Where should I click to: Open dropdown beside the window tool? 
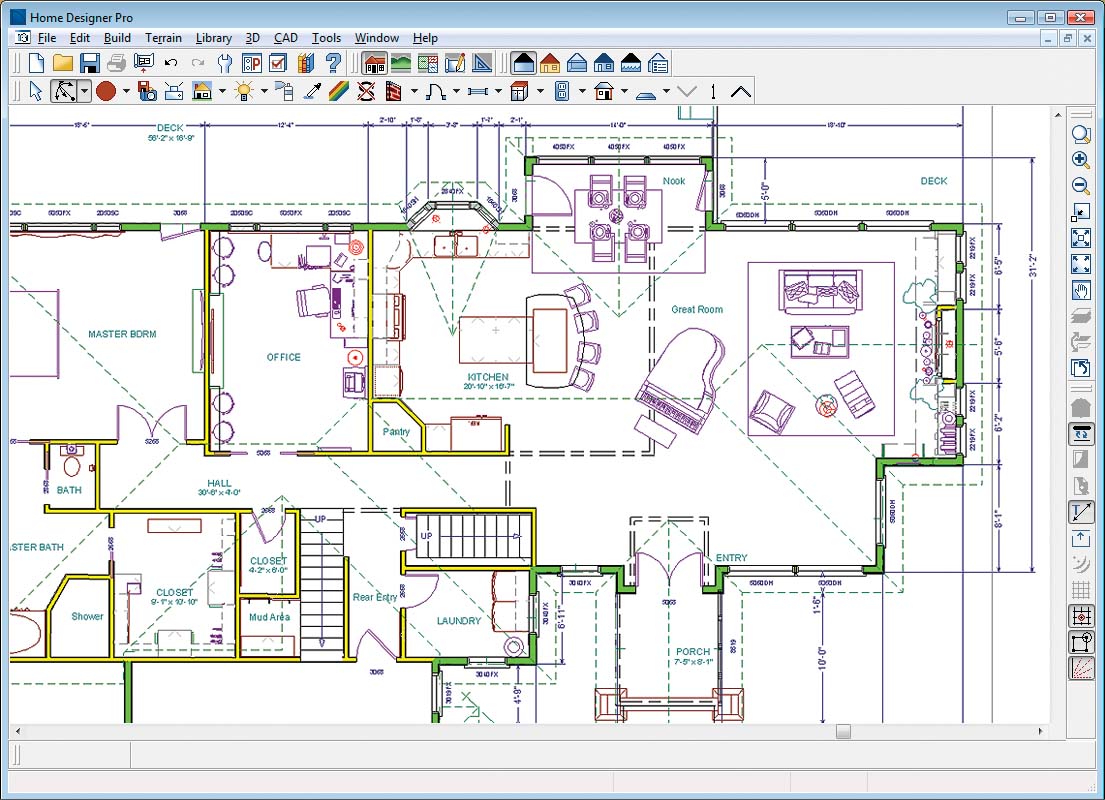(x=498, y=91)
